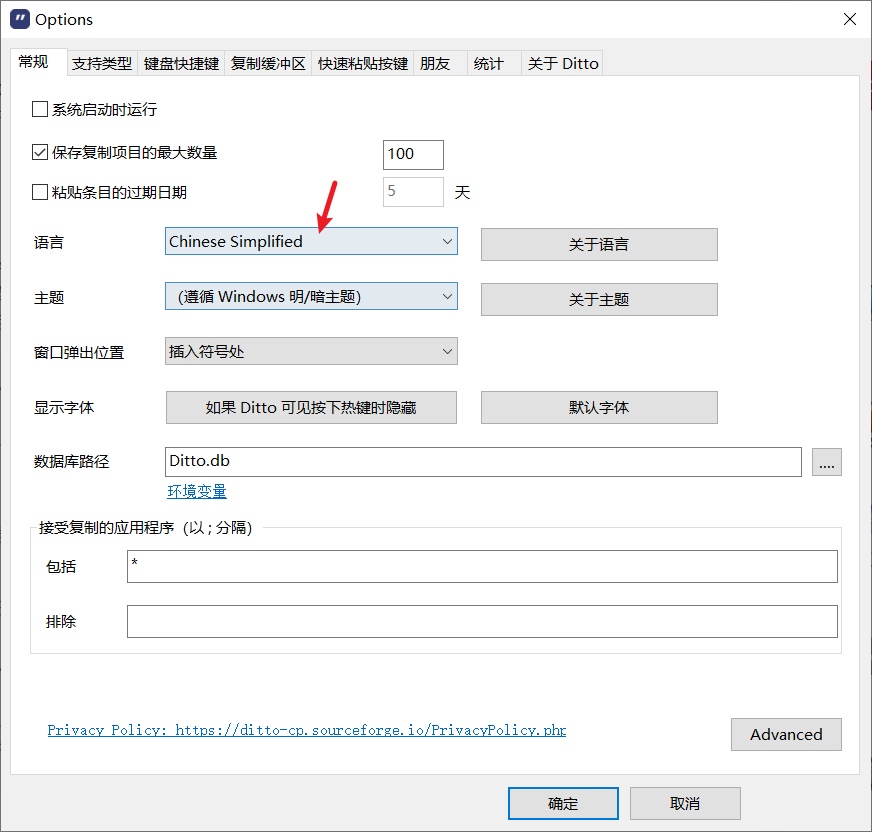
Task: Click the Advanced button
Action: (786, 734)
